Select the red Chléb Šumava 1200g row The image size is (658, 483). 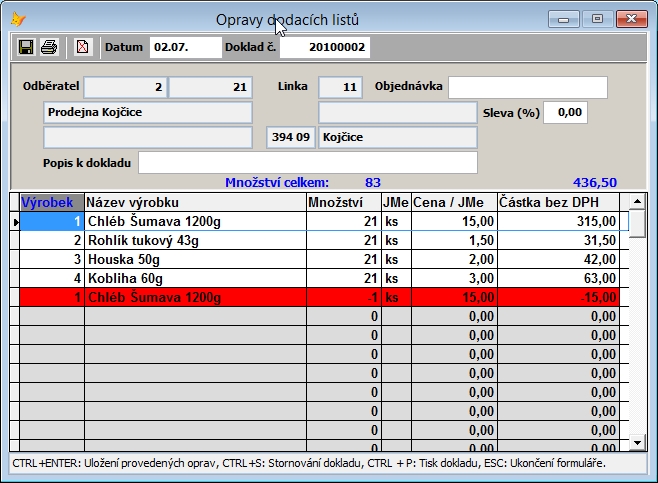319,297
